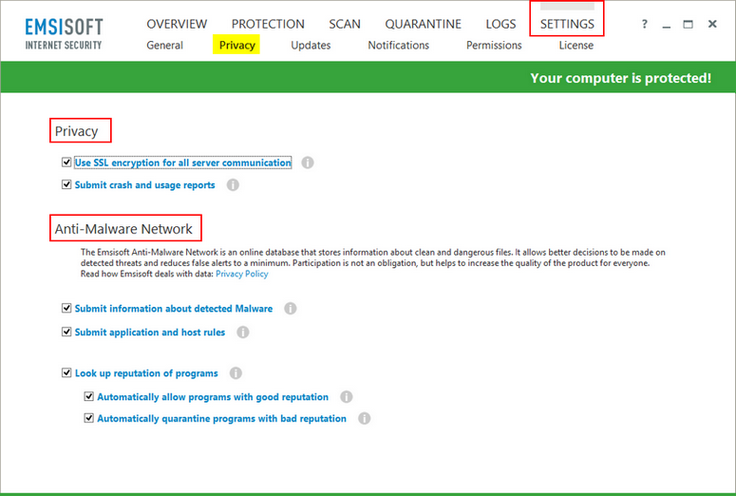Screen dimensions: 736x496
Task: Click the 'Anti-Malware Network' heading
Action: pos(123,229)
